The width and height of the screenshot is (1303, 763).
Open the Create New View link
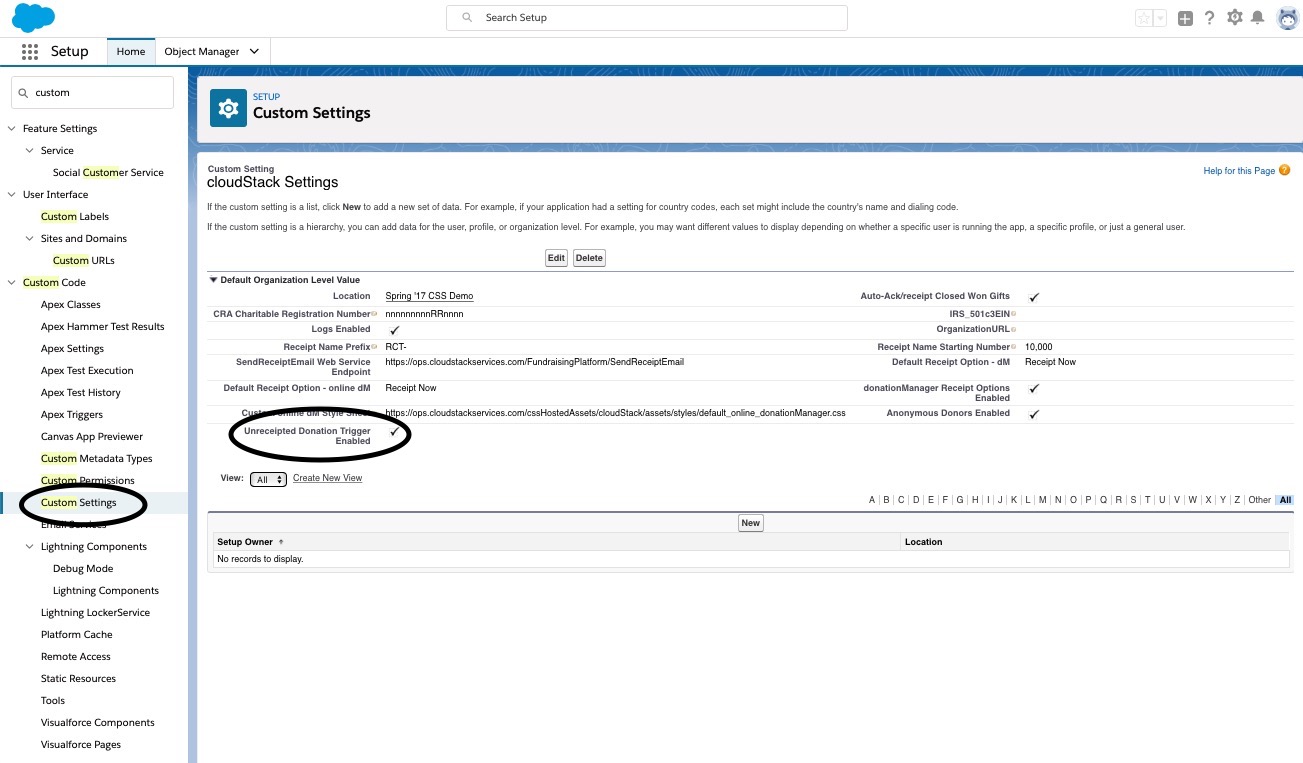(327, 478)
